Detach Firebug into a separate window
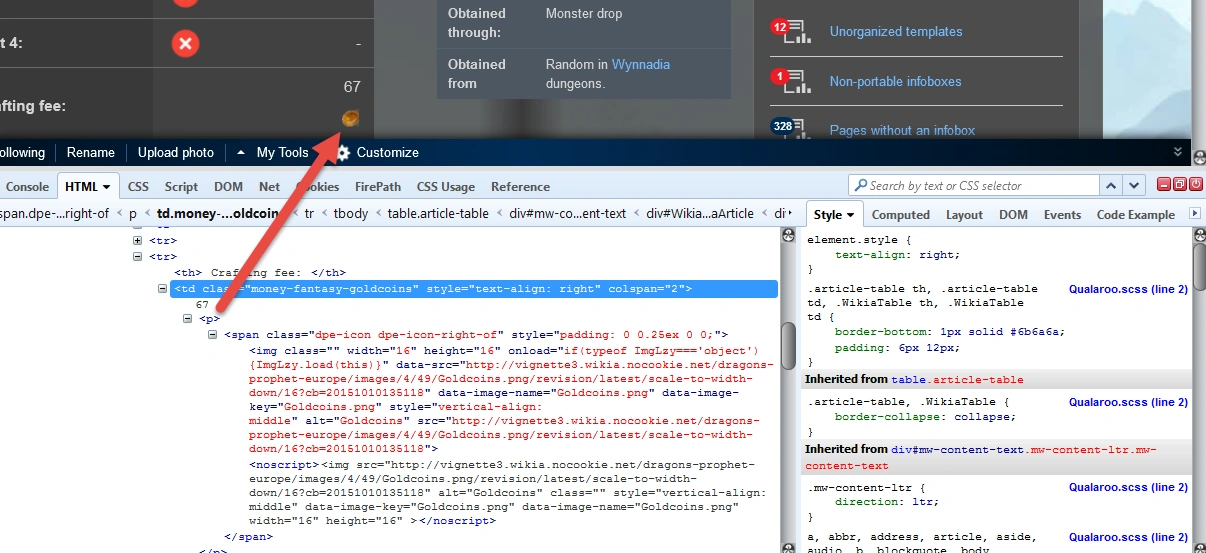Image resolution: width=1206 pixels, height=553 pixels. pos(1180,185)
